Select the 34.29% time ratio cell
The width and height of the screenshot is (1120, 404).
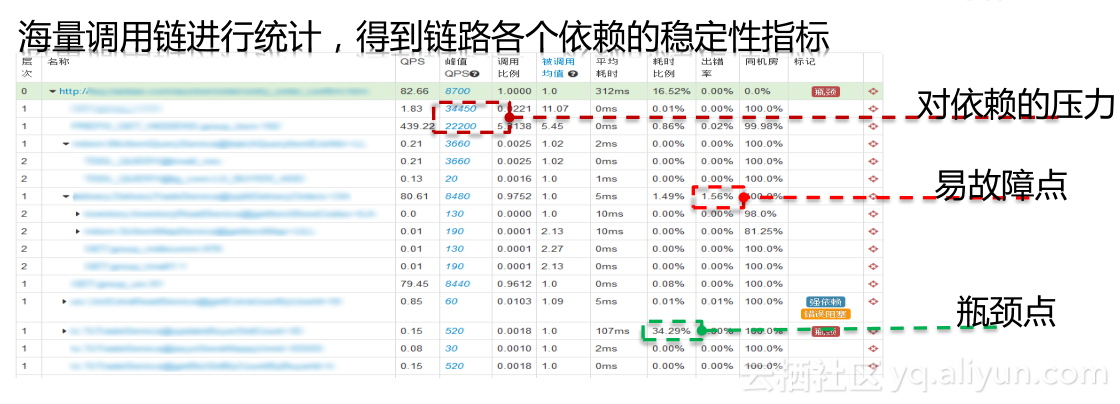671,331
